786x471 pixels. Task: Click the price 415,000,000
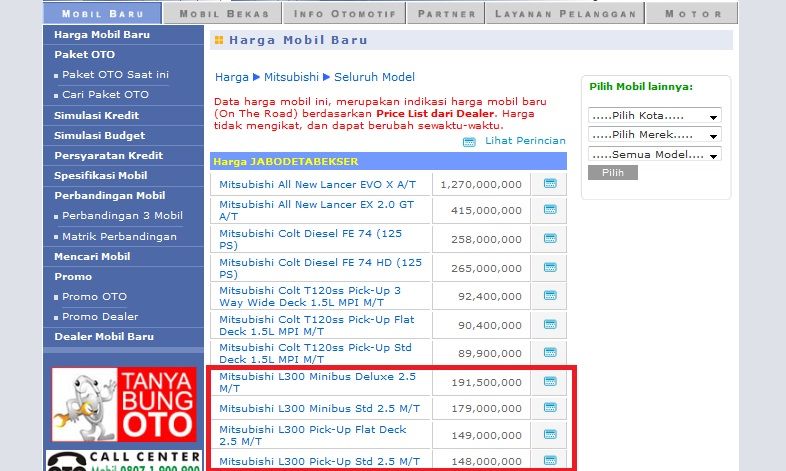tap(486, 210)
